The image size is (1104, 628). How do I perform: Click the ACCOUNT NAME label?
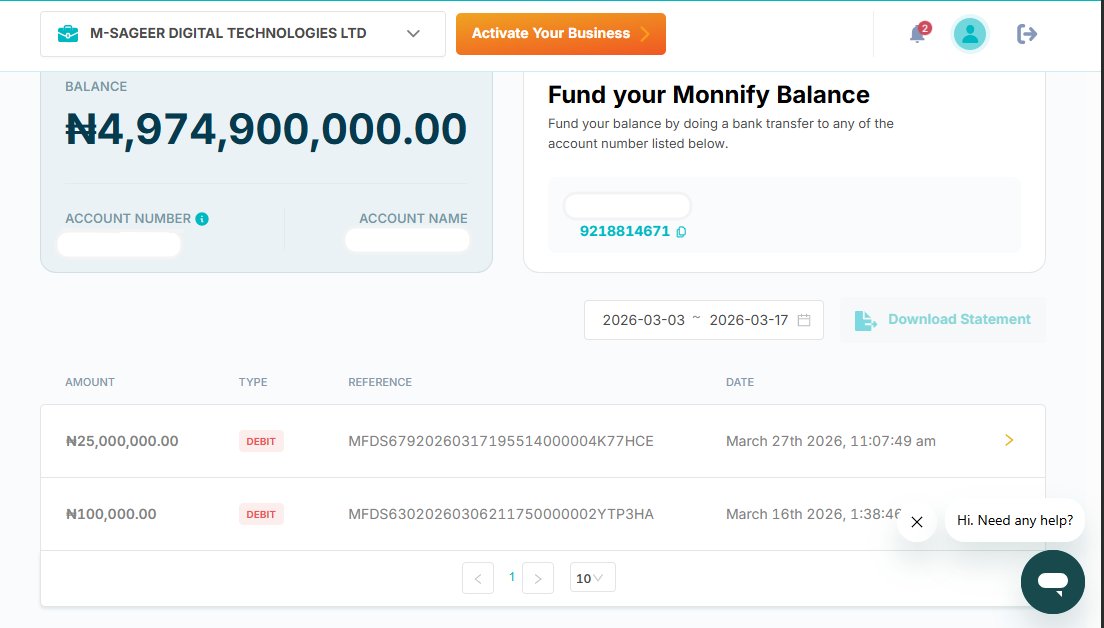tap(413, 219)
